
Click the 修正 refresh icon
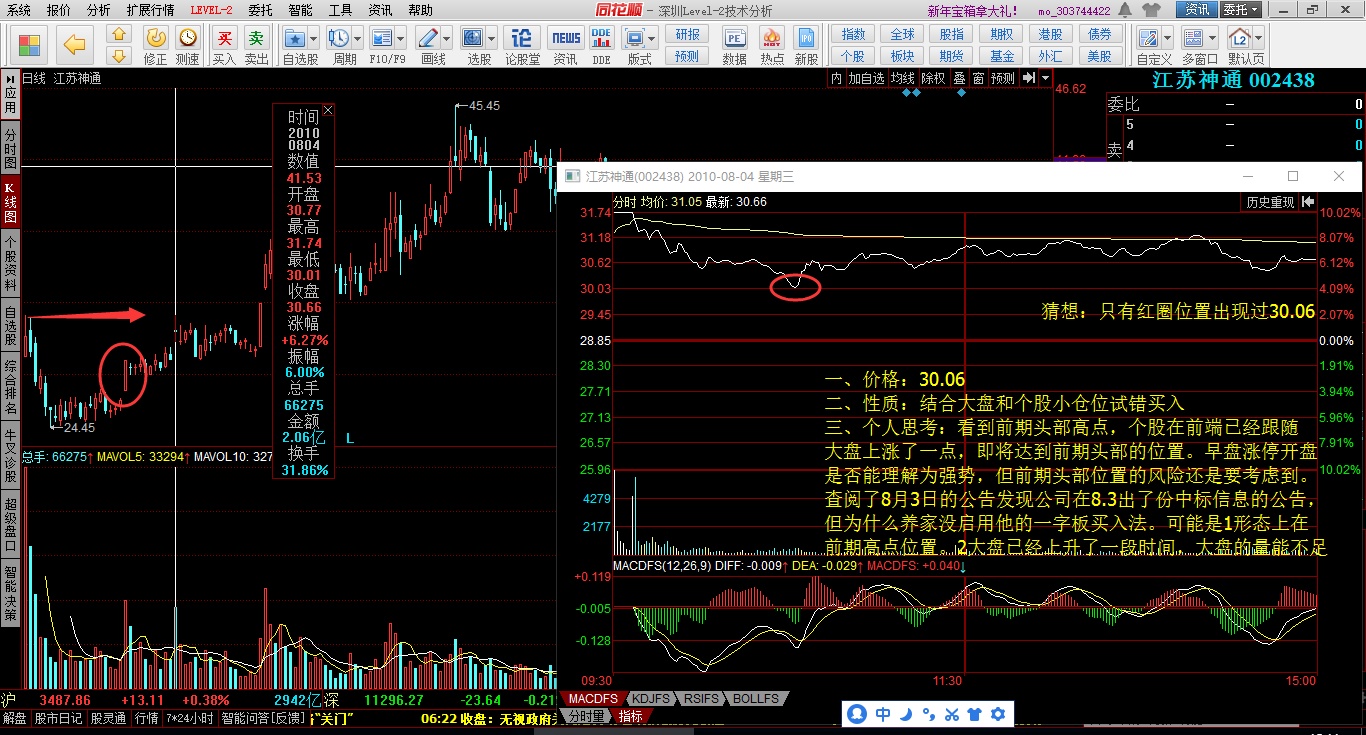[156, 38]
